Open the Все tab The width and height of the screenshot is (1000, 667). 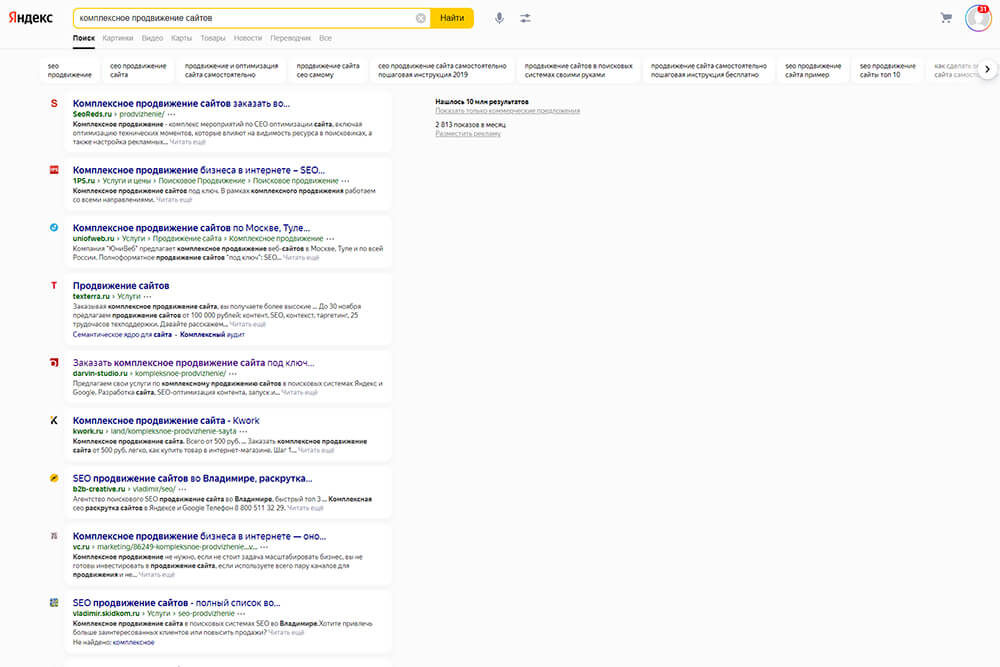point(325,38)
